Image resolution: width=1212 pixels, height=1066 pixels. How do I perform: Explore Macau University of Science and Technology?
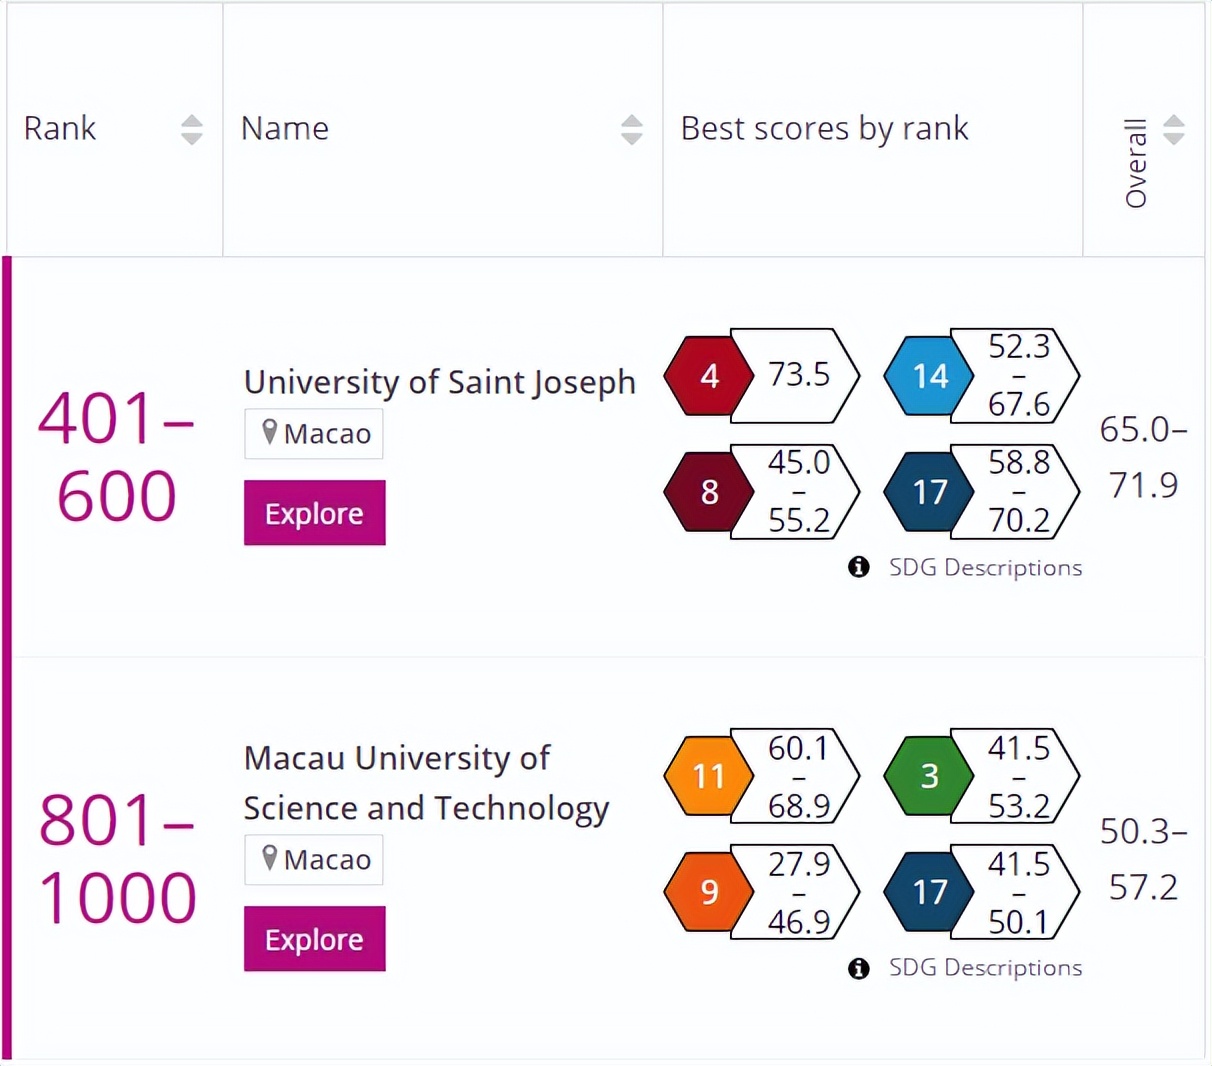tap(314, 939)
